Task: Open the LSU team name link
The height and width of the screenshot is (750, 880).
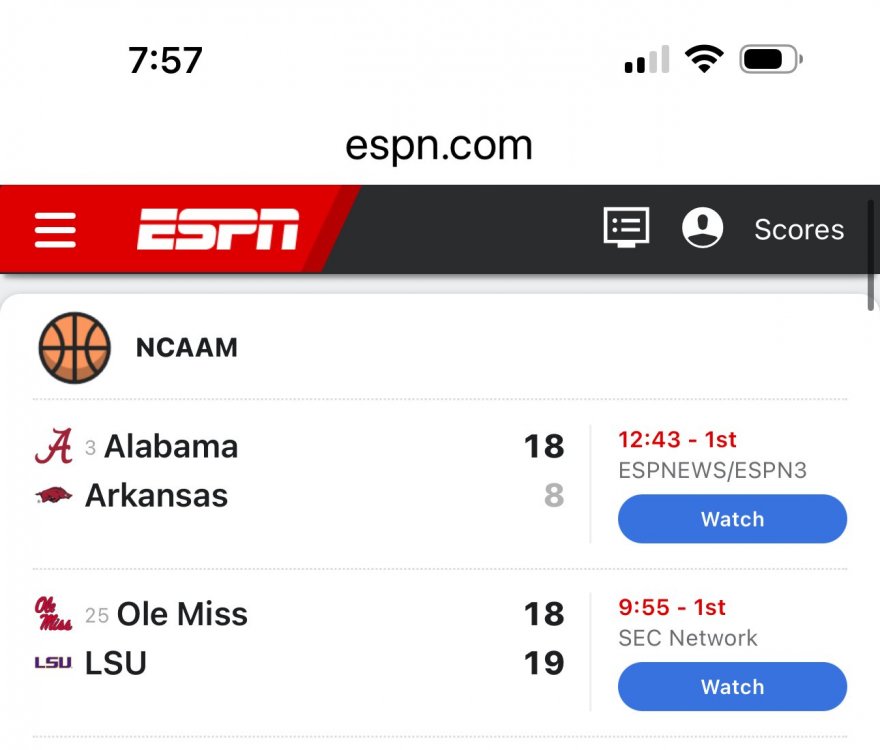Action: (116, 663)
